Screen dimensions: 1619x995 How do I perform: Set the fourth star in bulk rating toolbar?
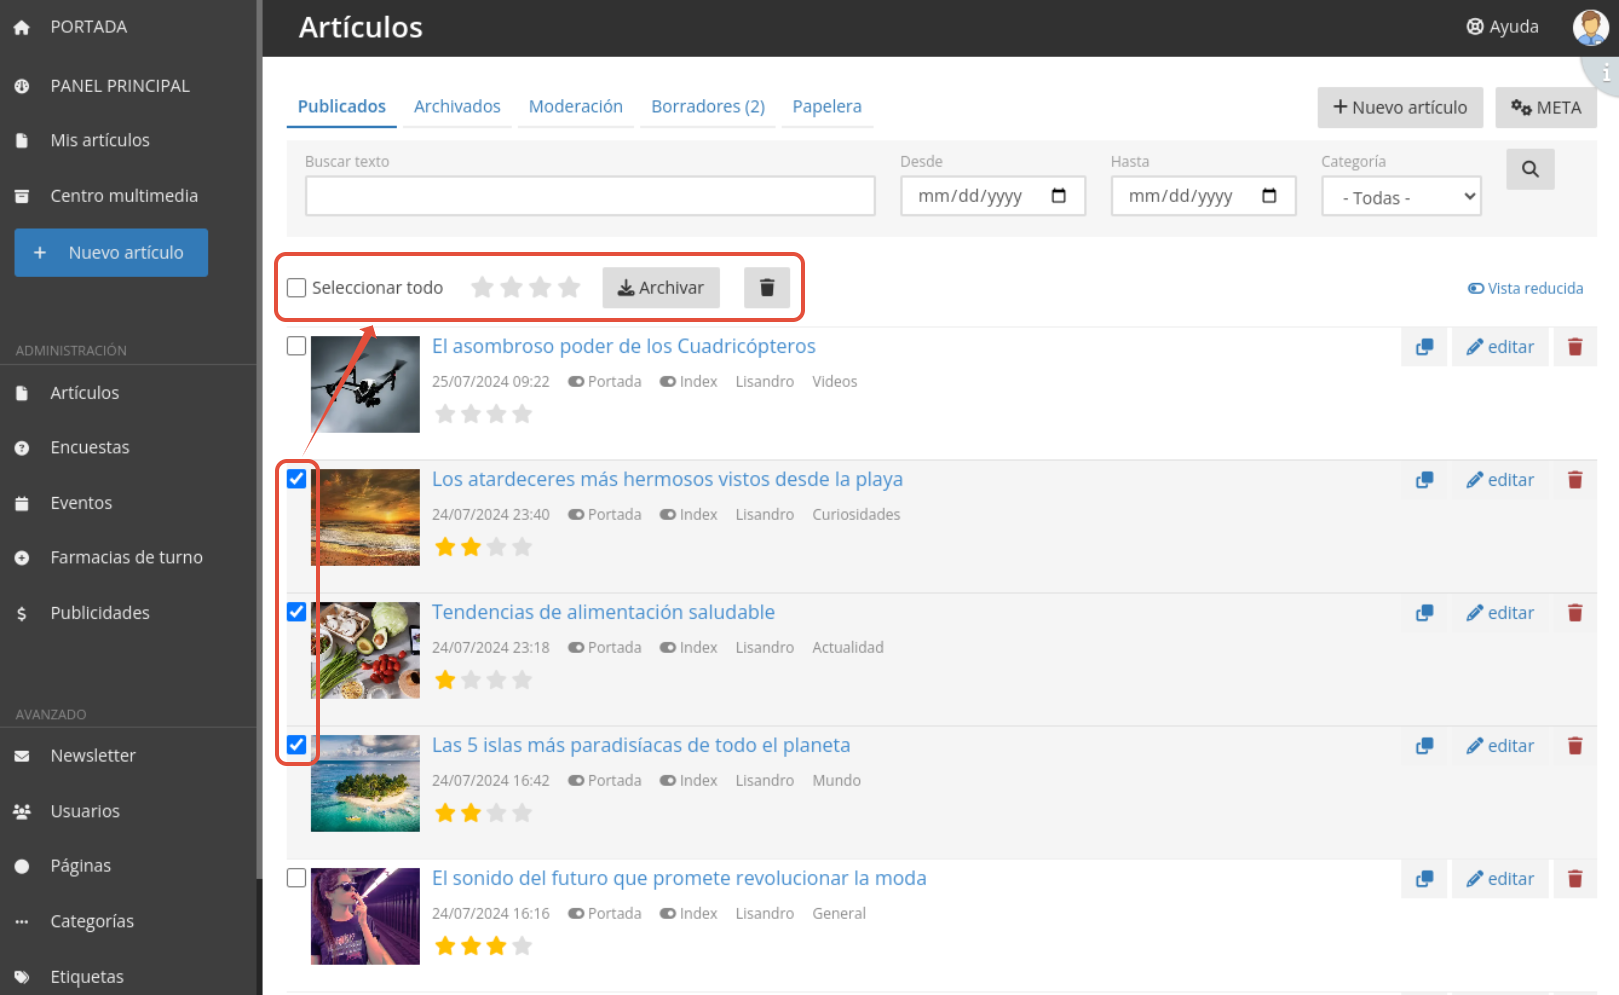pyautogui.click(x=569, y=288)
